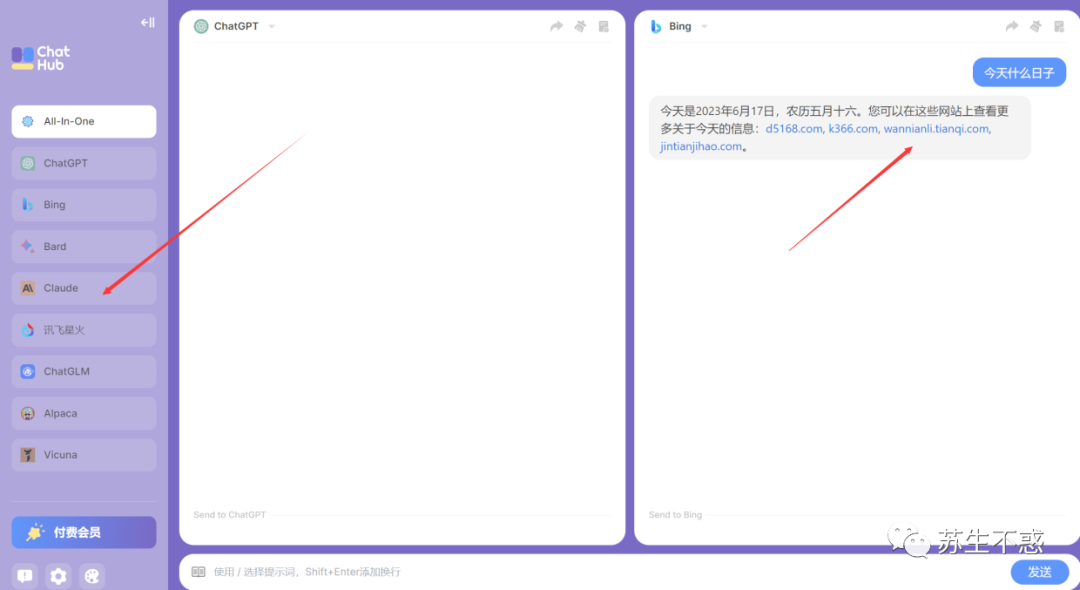Open the 讯飞星火 chatbot panel

pyautogui.click(x=83, y=329)
